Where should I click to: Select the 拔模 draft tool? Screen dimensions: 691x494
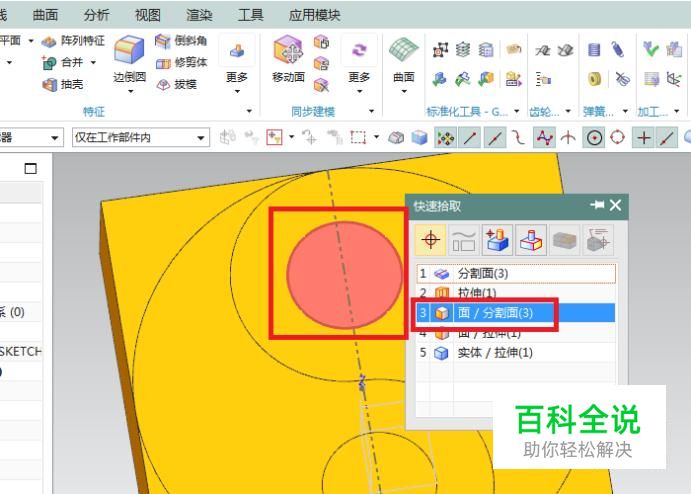click(176, 84)
